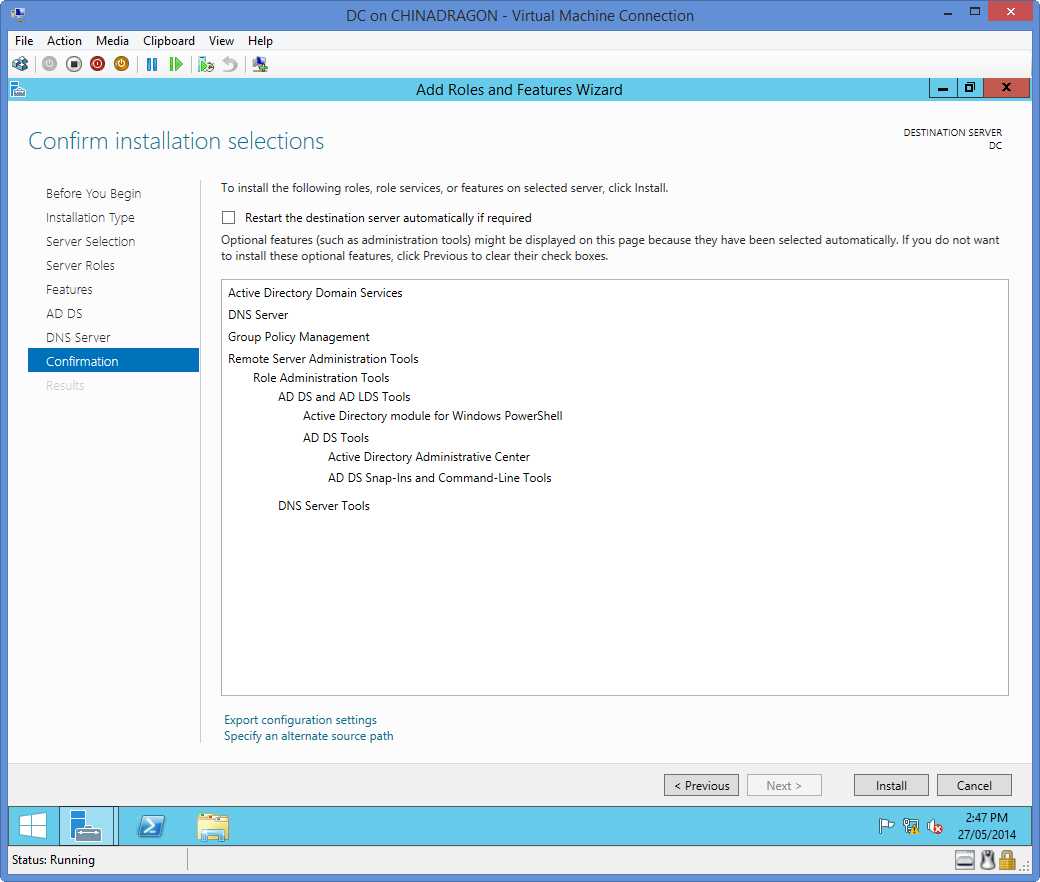Click the Enhanced Session toolbar icon
The image size is (1040, 882).
click(260, 64)
